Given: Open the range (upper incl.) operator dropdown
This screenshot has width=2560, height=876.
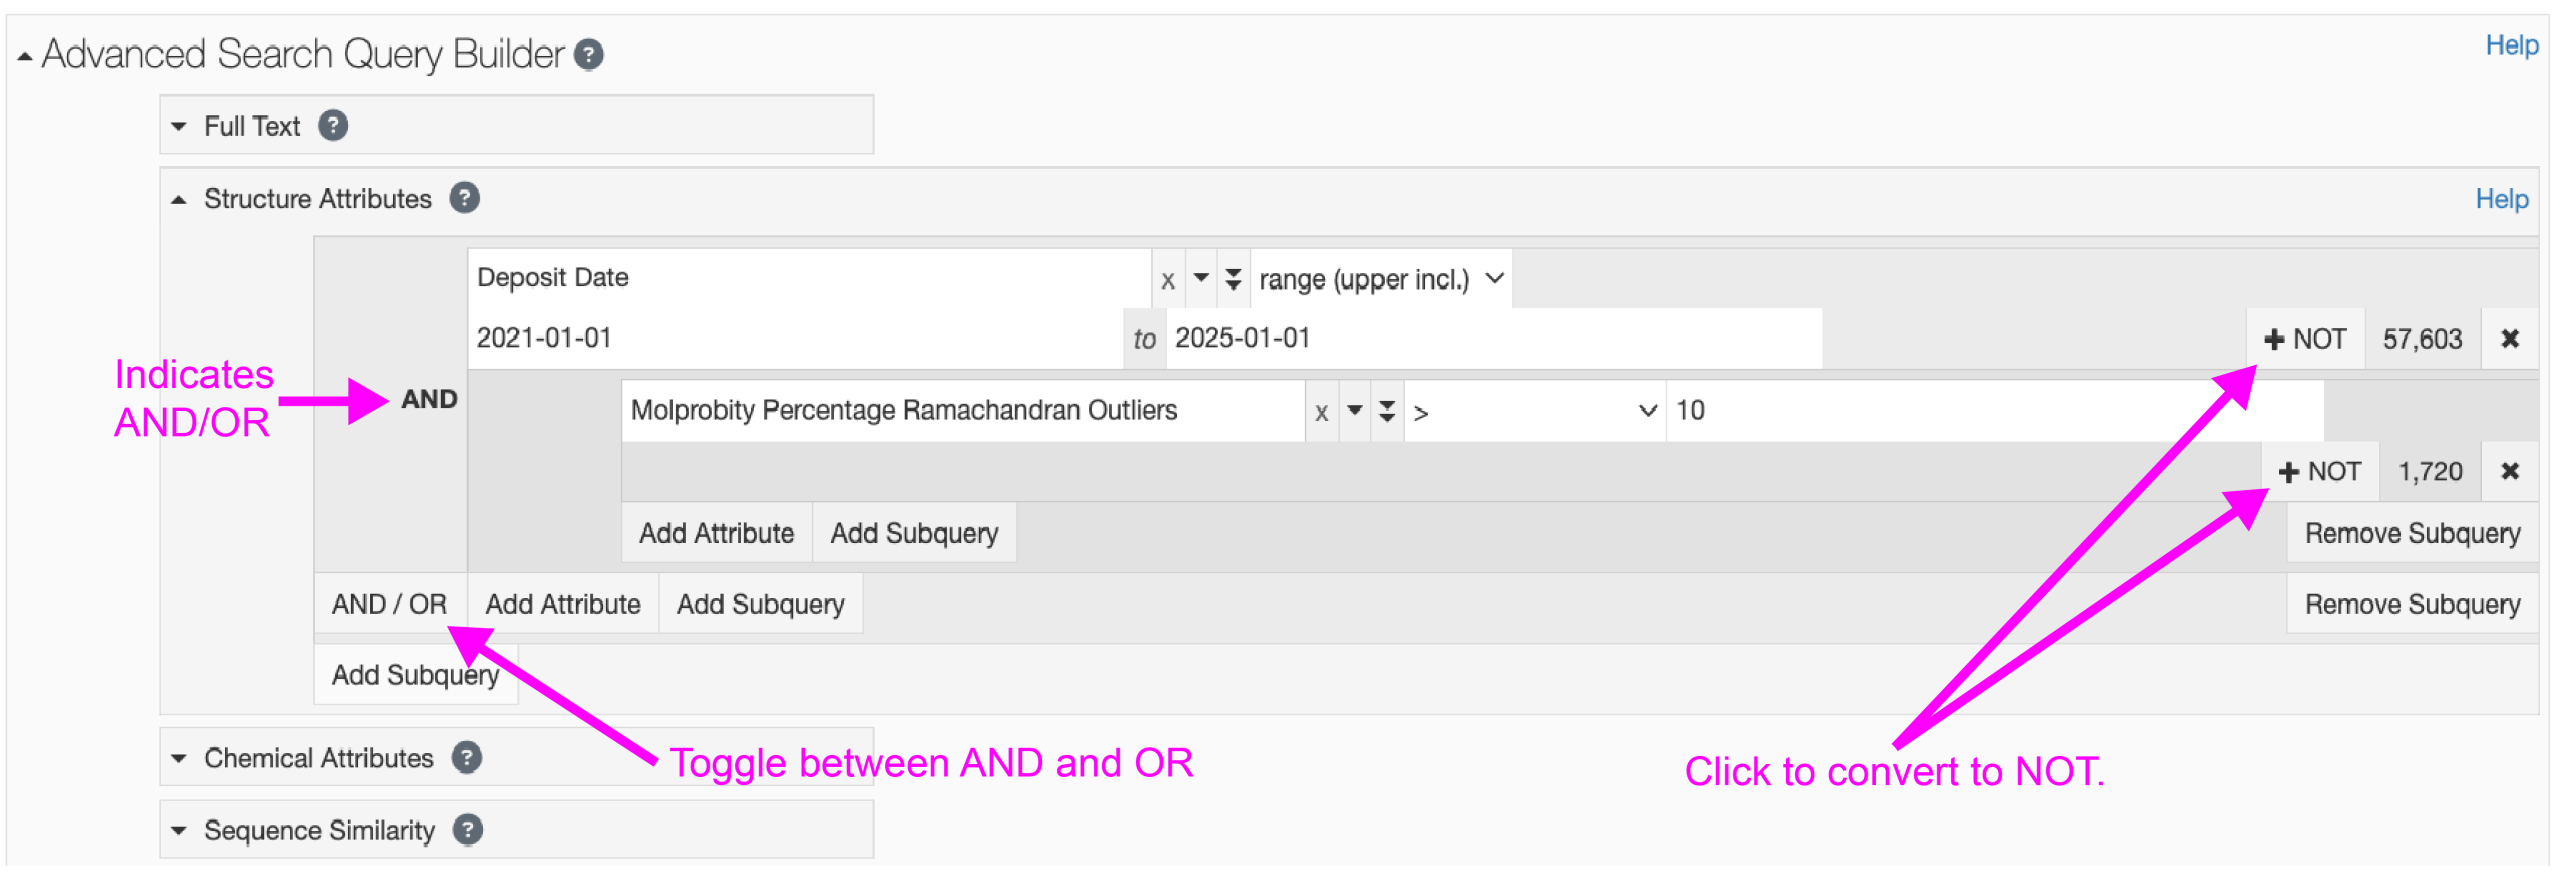Looking at the screenshot, I should [x=1380, y=279].
